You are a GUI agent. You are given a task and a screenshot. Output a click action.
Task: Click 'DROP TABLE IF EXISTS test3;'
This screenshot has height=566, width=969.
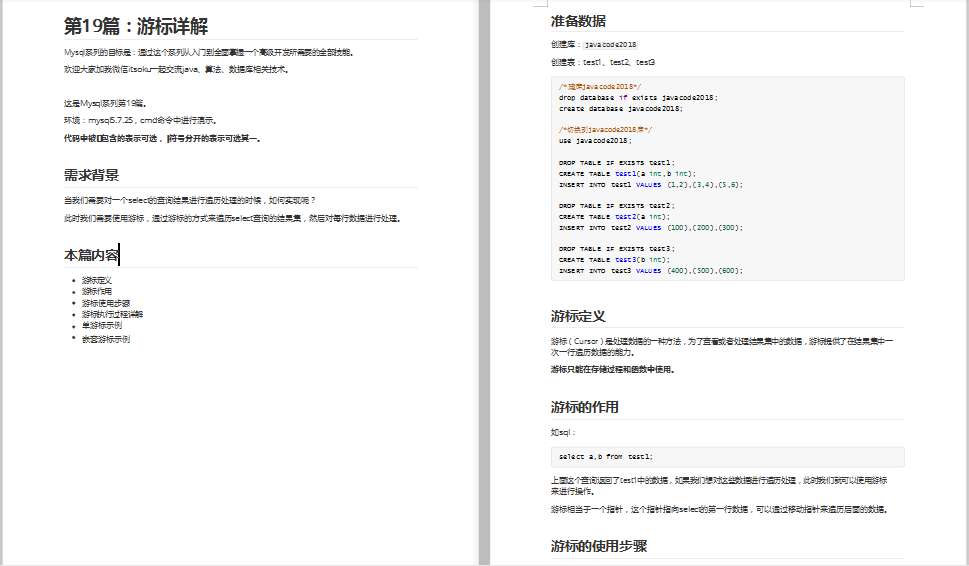pos(617,249)
